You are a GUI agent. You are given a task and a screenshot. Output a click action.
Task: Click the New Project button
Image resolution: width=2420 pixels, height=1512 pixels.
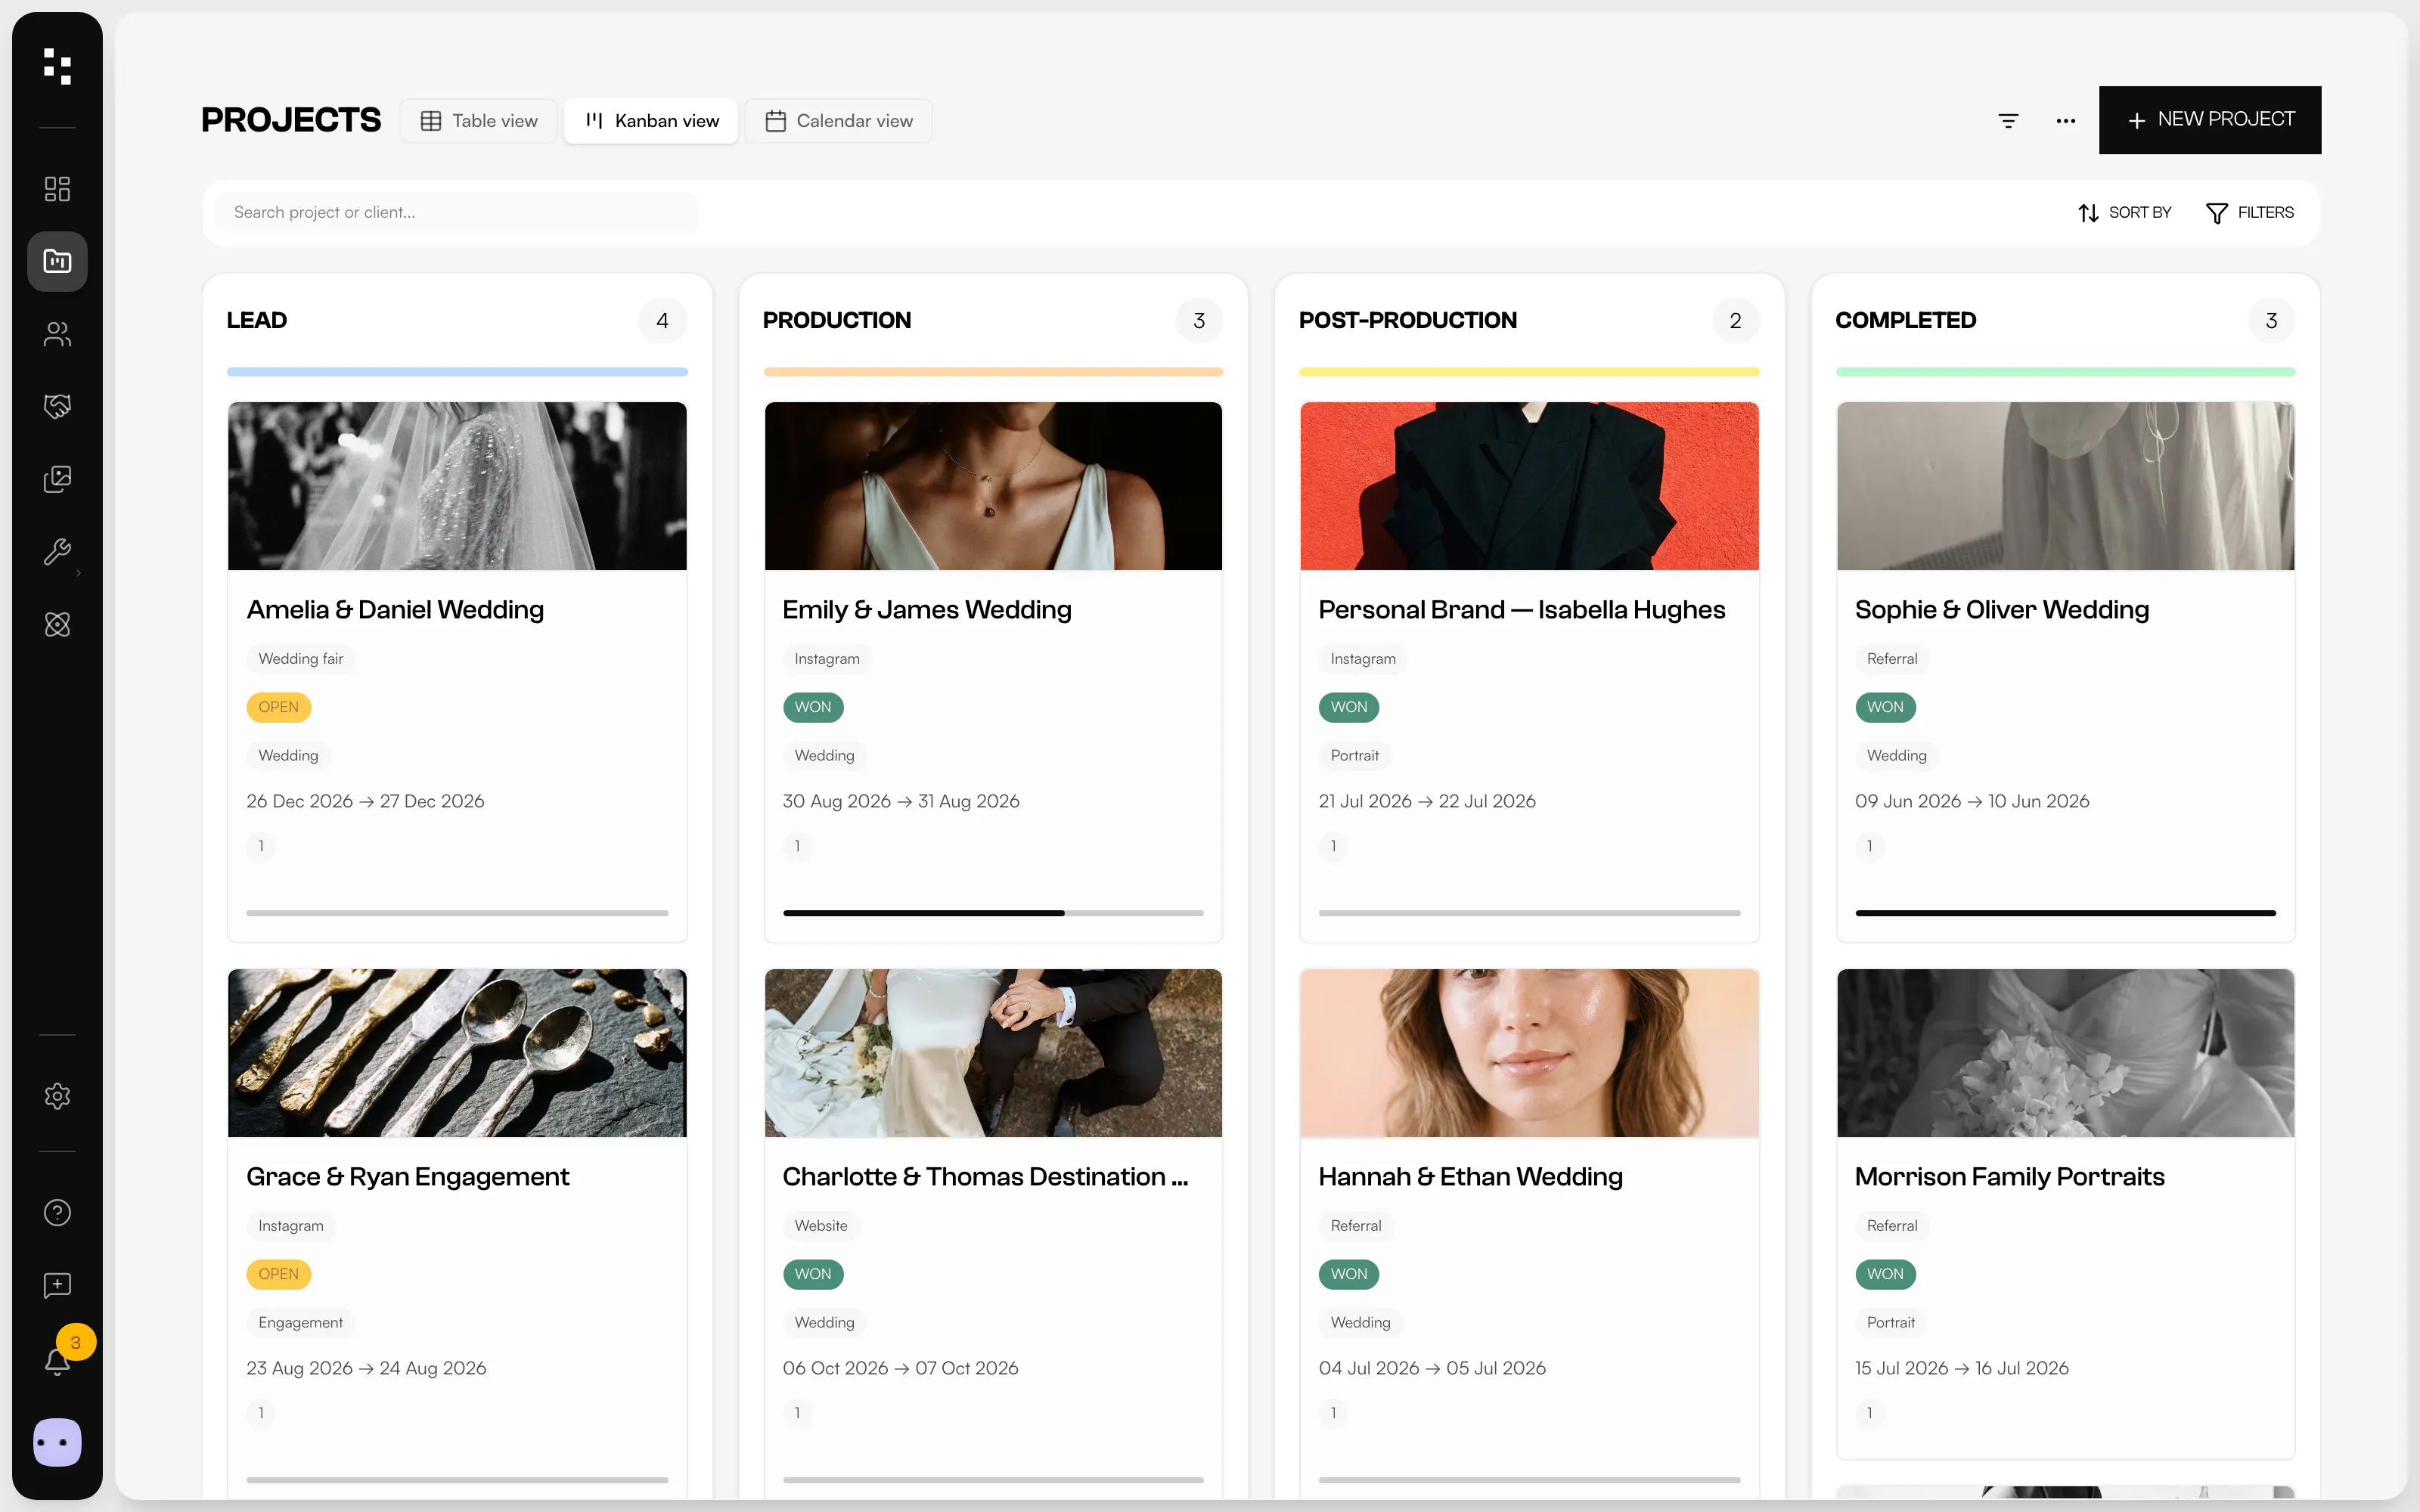click(x=2210, y=120)
